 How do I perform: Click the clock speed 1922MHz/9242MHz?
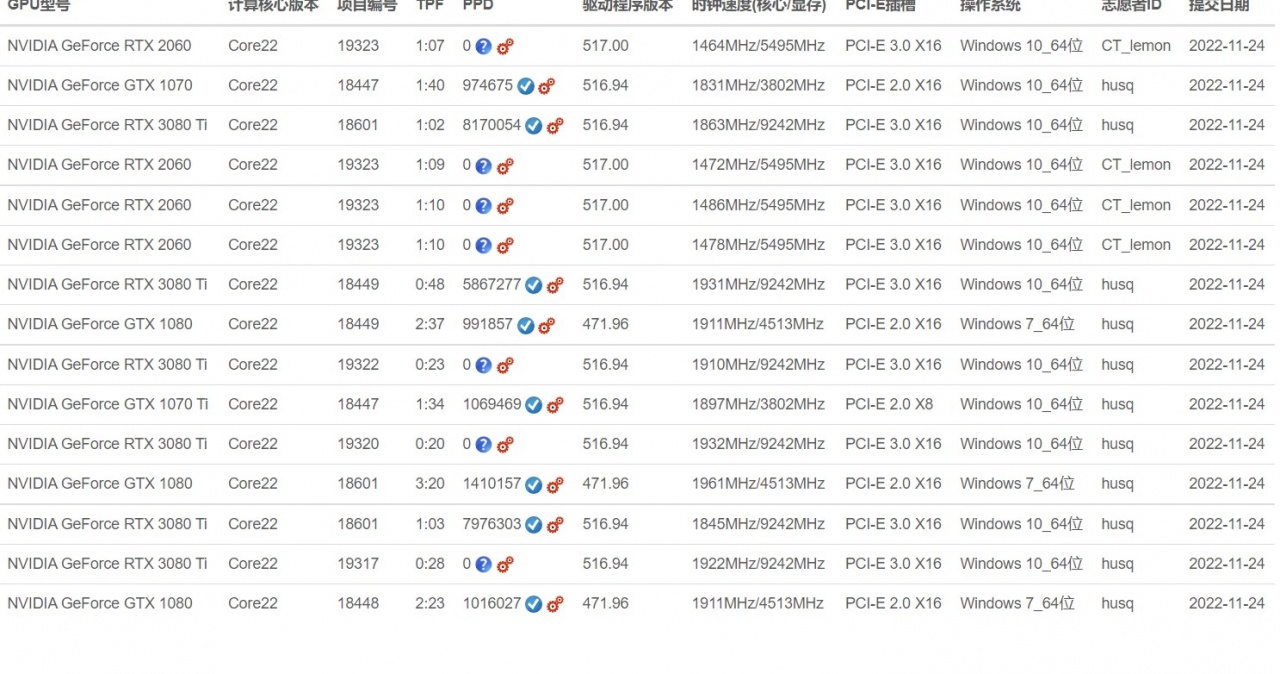758,563
